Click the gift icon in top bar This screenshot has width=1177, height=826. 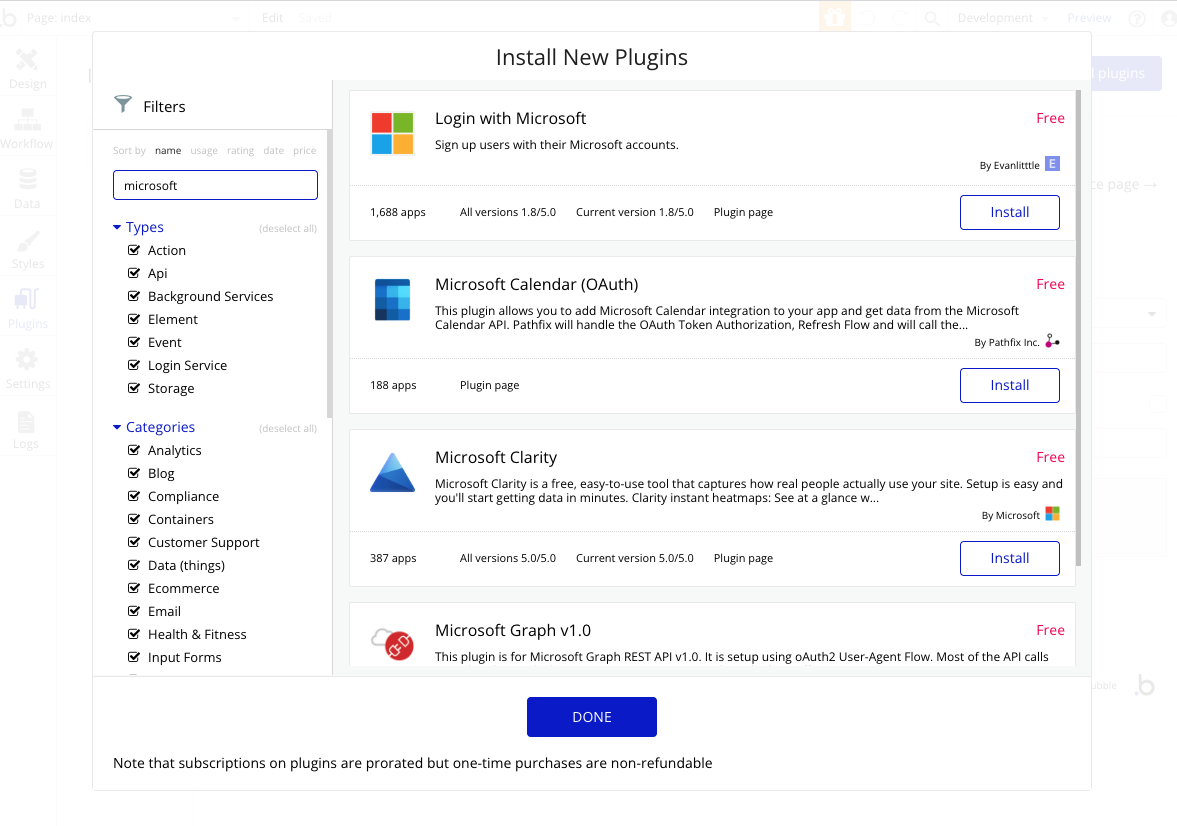point(835,17)
